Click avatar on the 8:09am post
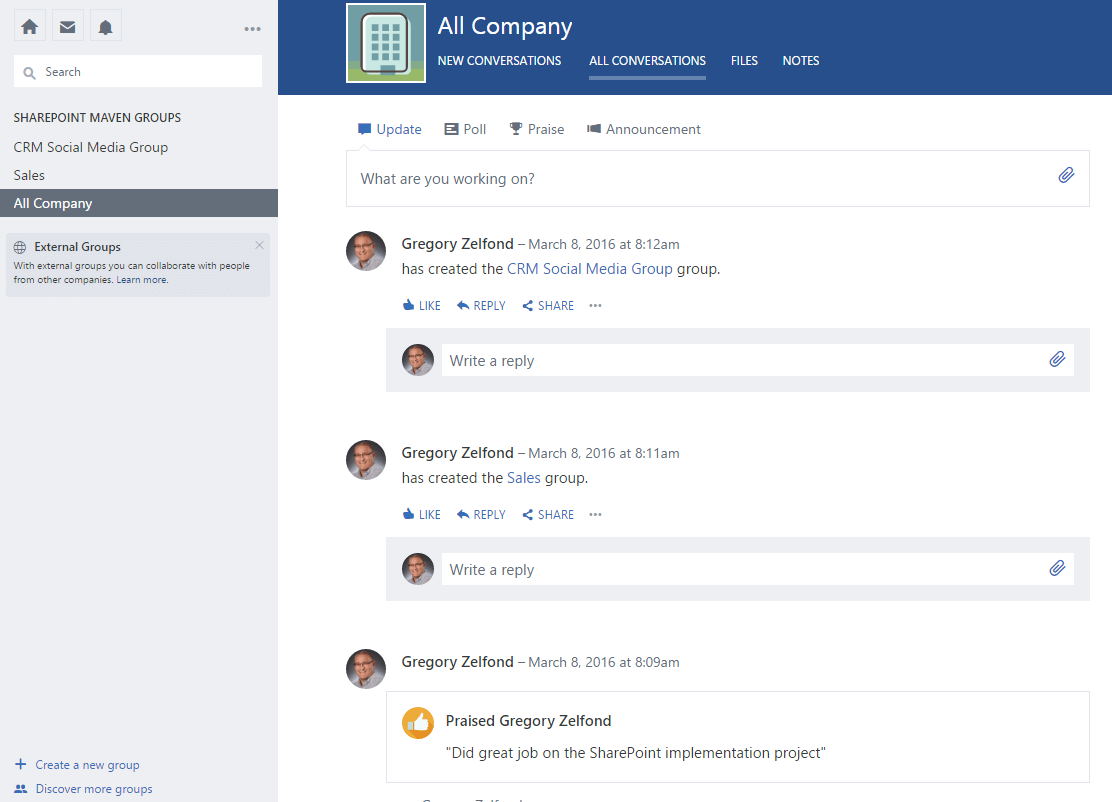 [x=366, y=669]
